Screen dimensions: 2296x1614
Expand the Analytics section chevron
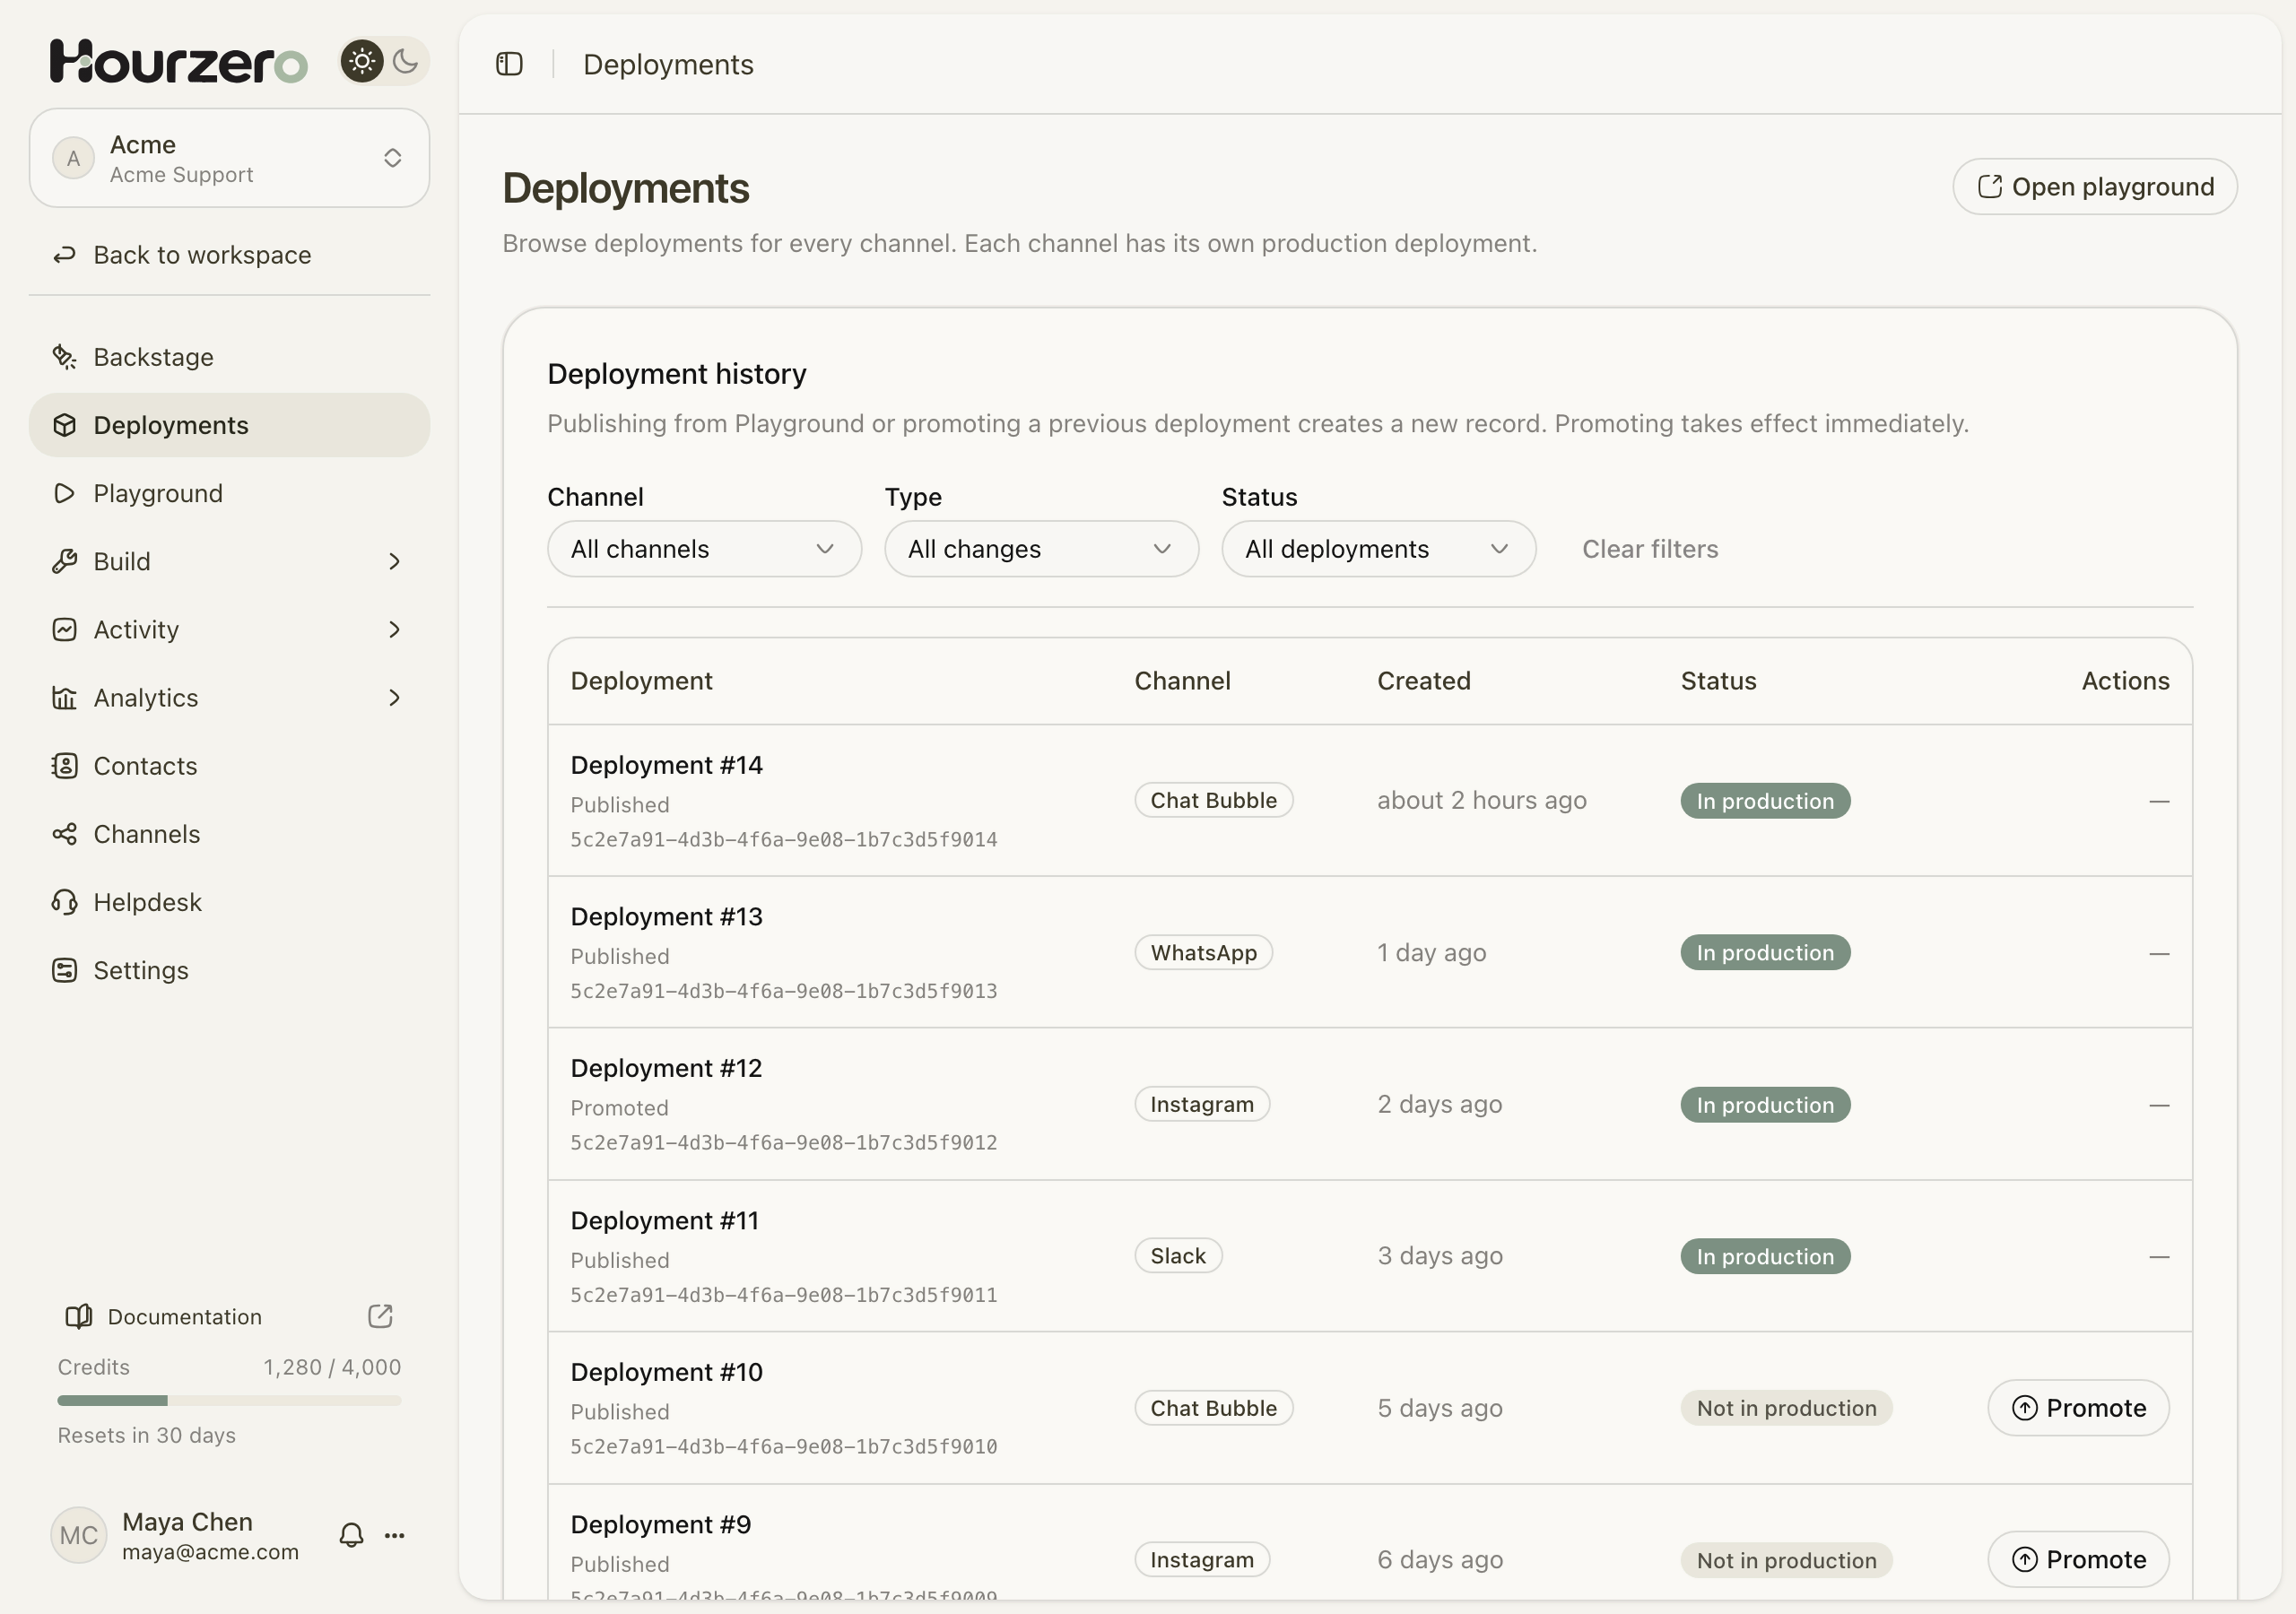[394, 698]
